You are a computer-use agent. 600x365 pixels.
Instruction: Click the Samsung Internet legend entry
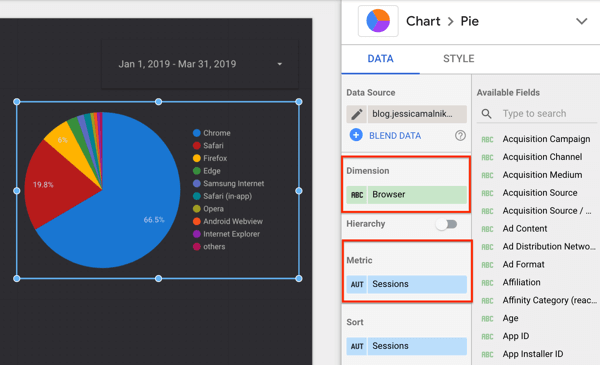click(x=228, y=184)
